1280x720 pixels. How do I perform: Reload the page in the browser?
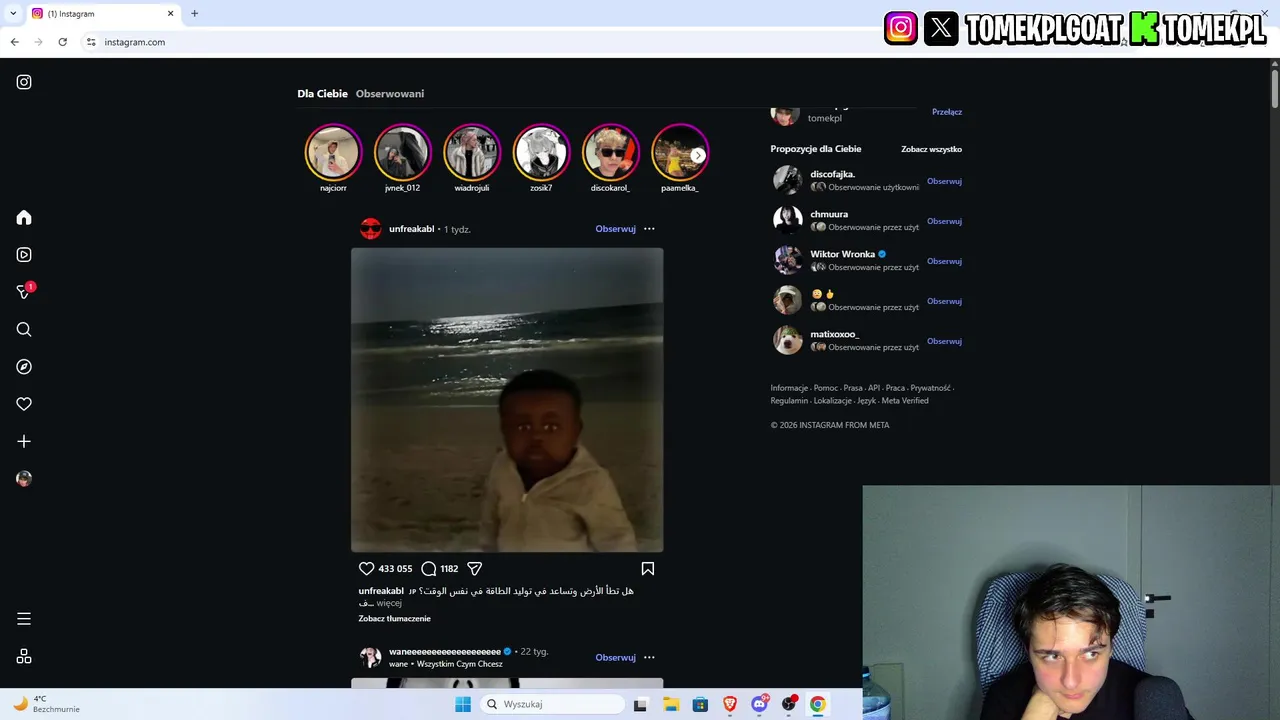pos(62,42)
